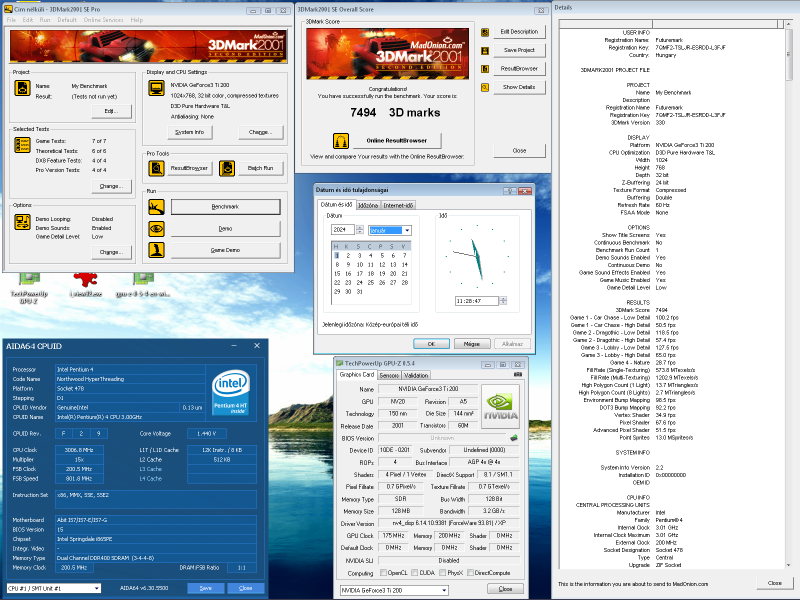Image resolution: width=800 pixels, height=600 pixels.
Task: Click the System Info button
Action: click(x=190, y=132)
